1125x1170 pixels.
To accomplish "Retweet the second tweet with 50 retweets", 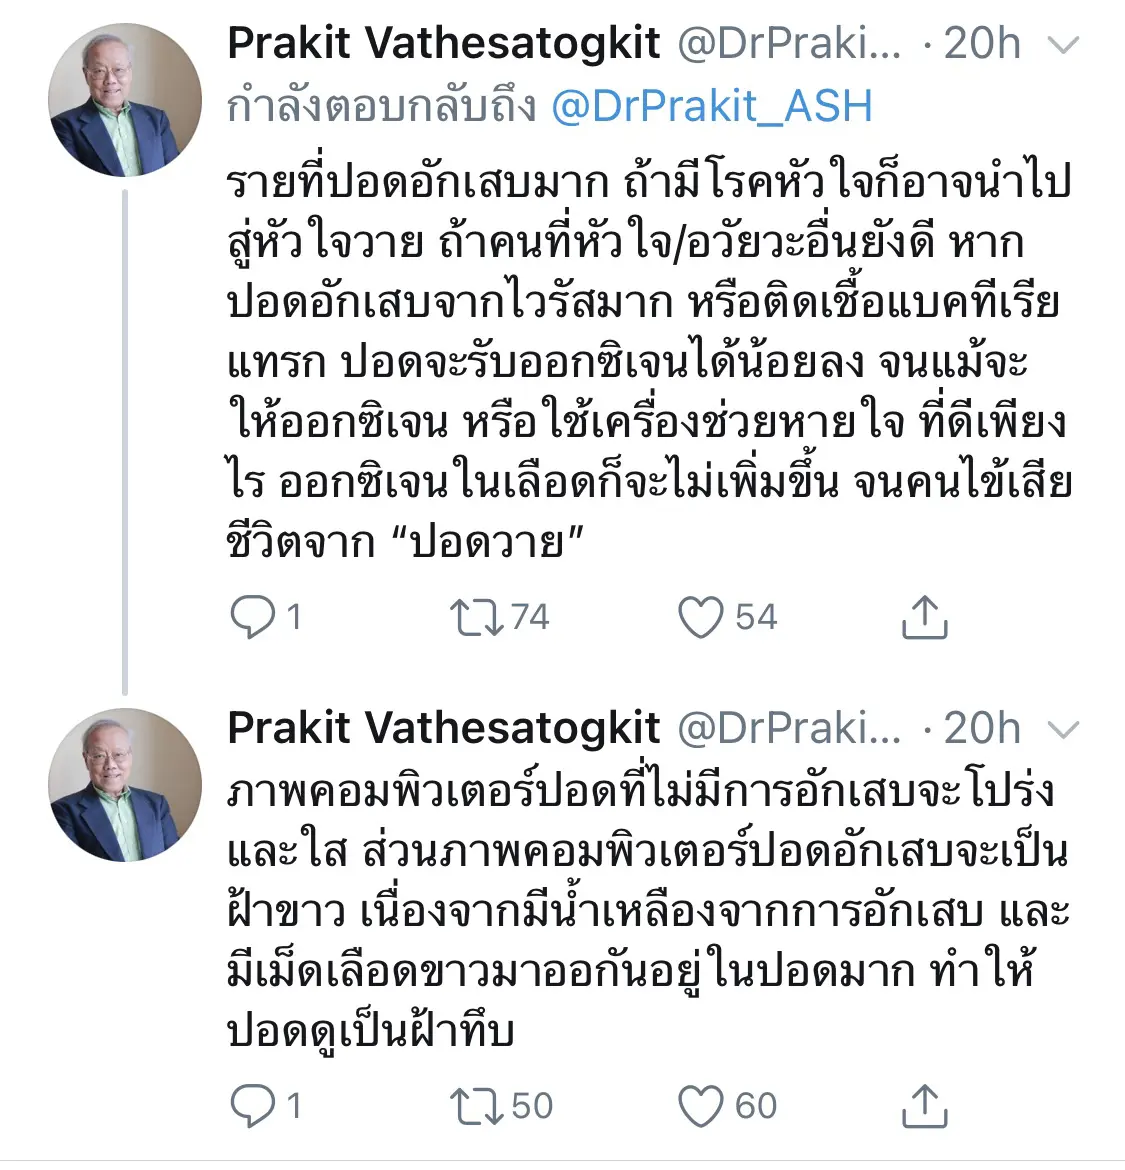I will click(x=477, y=1105).
